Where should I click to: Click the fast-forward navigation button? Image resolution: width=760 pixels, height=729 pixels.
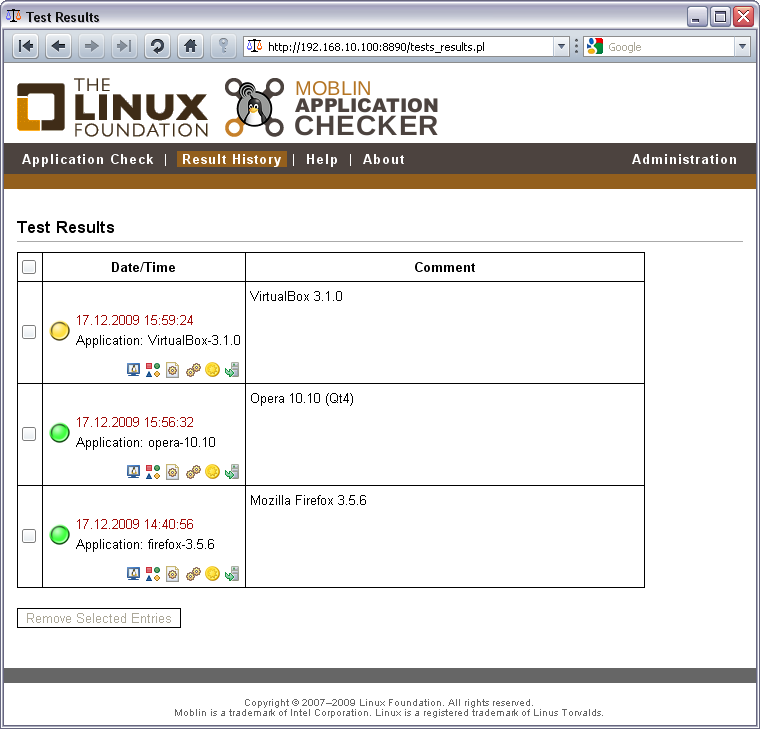[x=124, y=46]
